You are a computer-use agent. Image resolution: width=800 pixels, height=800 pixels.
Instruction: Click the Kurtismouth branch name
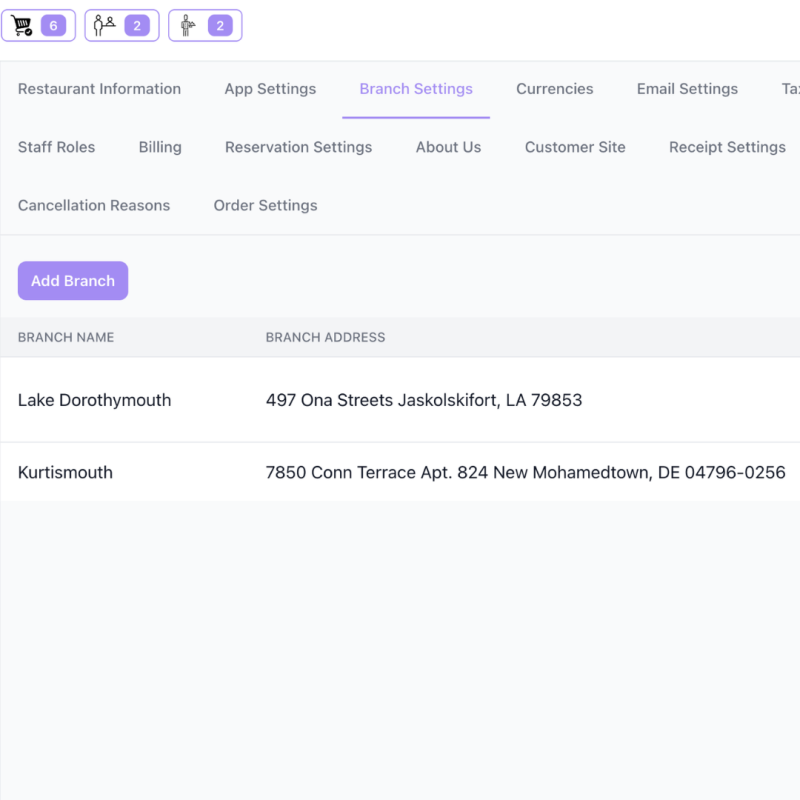pos(65,472)
